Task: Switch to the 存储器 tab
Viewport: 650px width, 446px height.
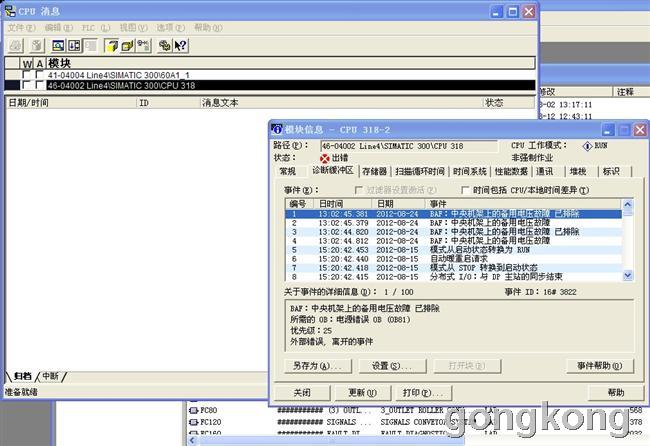Action: (x=374, y=171)
